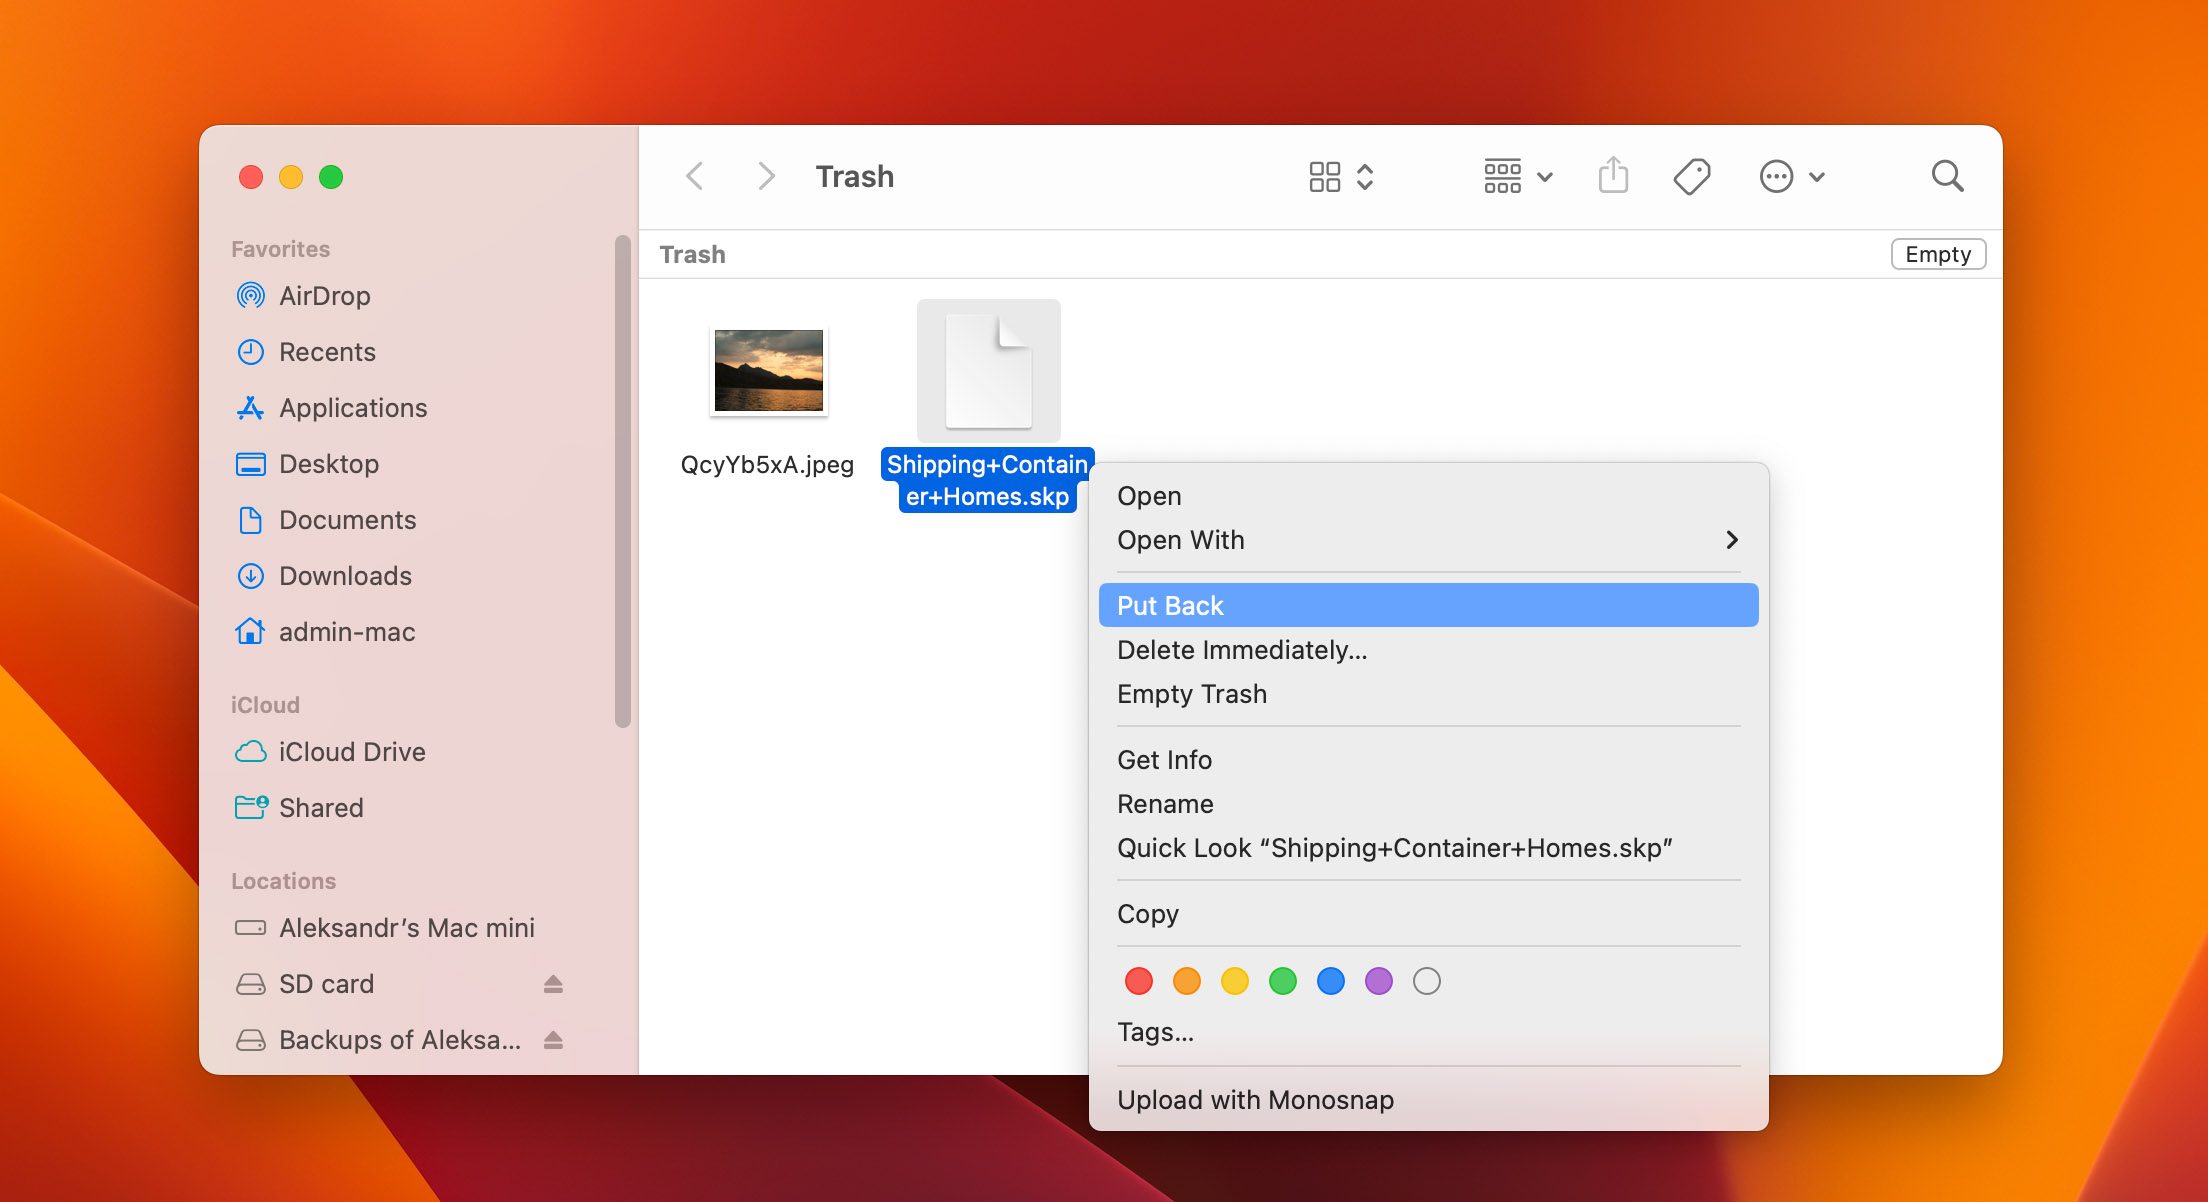2208x1202 pixels.
Task: Open 'Quick Look Shipping+Container+Homes.skp'
Action: click(1393, 847)
